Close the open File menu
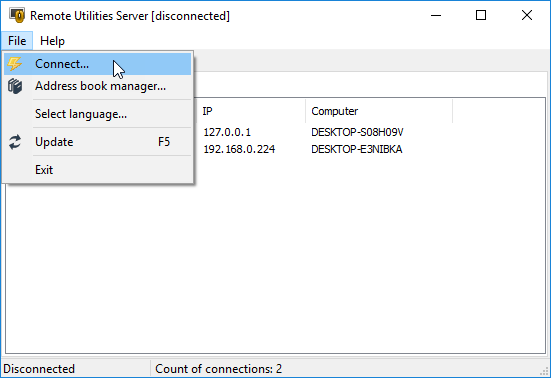The image size is (551, 378). click(x=17, y=41)
